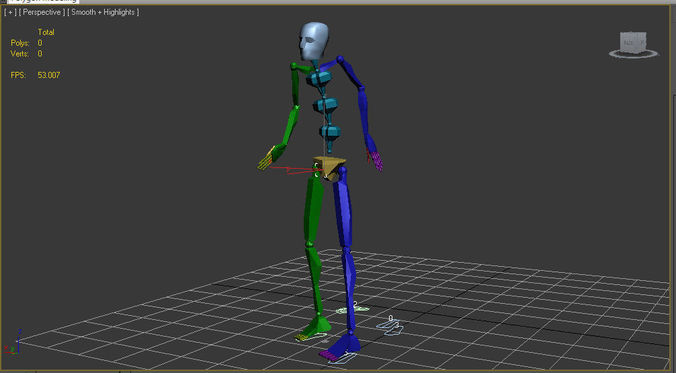The image size is (676, 373).
Task: Select the blue clavicle bone near neck
Action: [329, 65]
